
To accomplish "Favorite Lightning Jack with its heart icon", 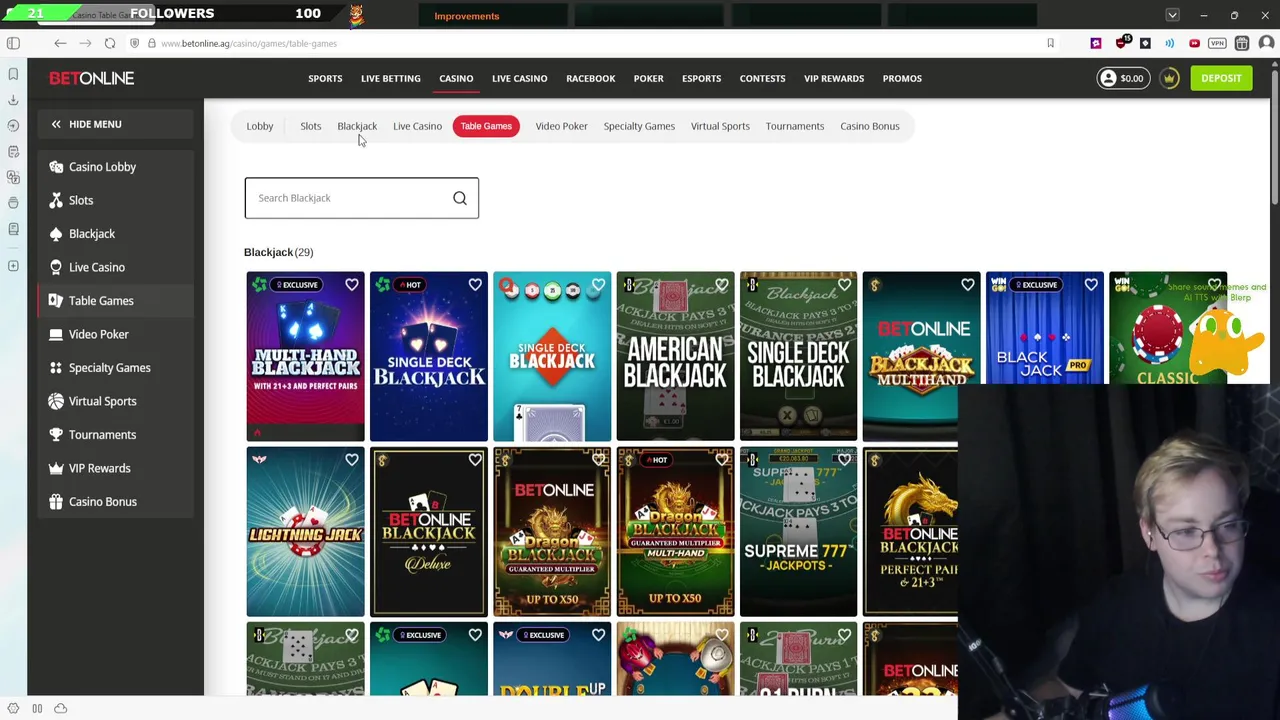I will (352, 460).
